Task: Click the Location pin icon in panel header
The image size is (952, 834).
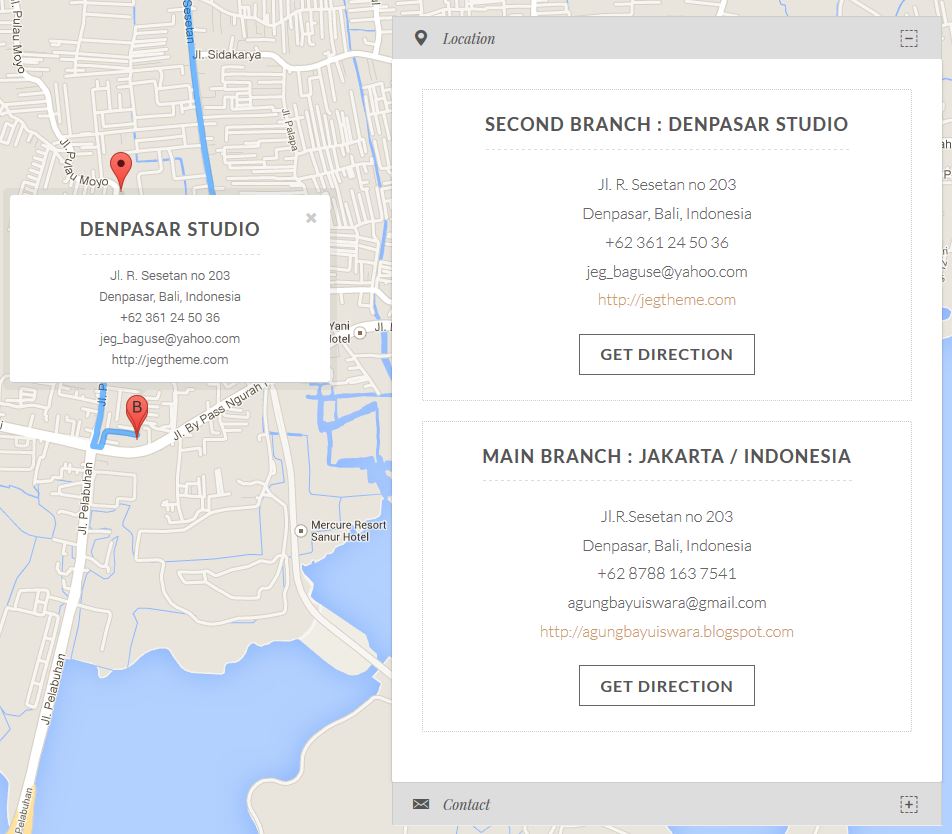Action: pos(421,38)
